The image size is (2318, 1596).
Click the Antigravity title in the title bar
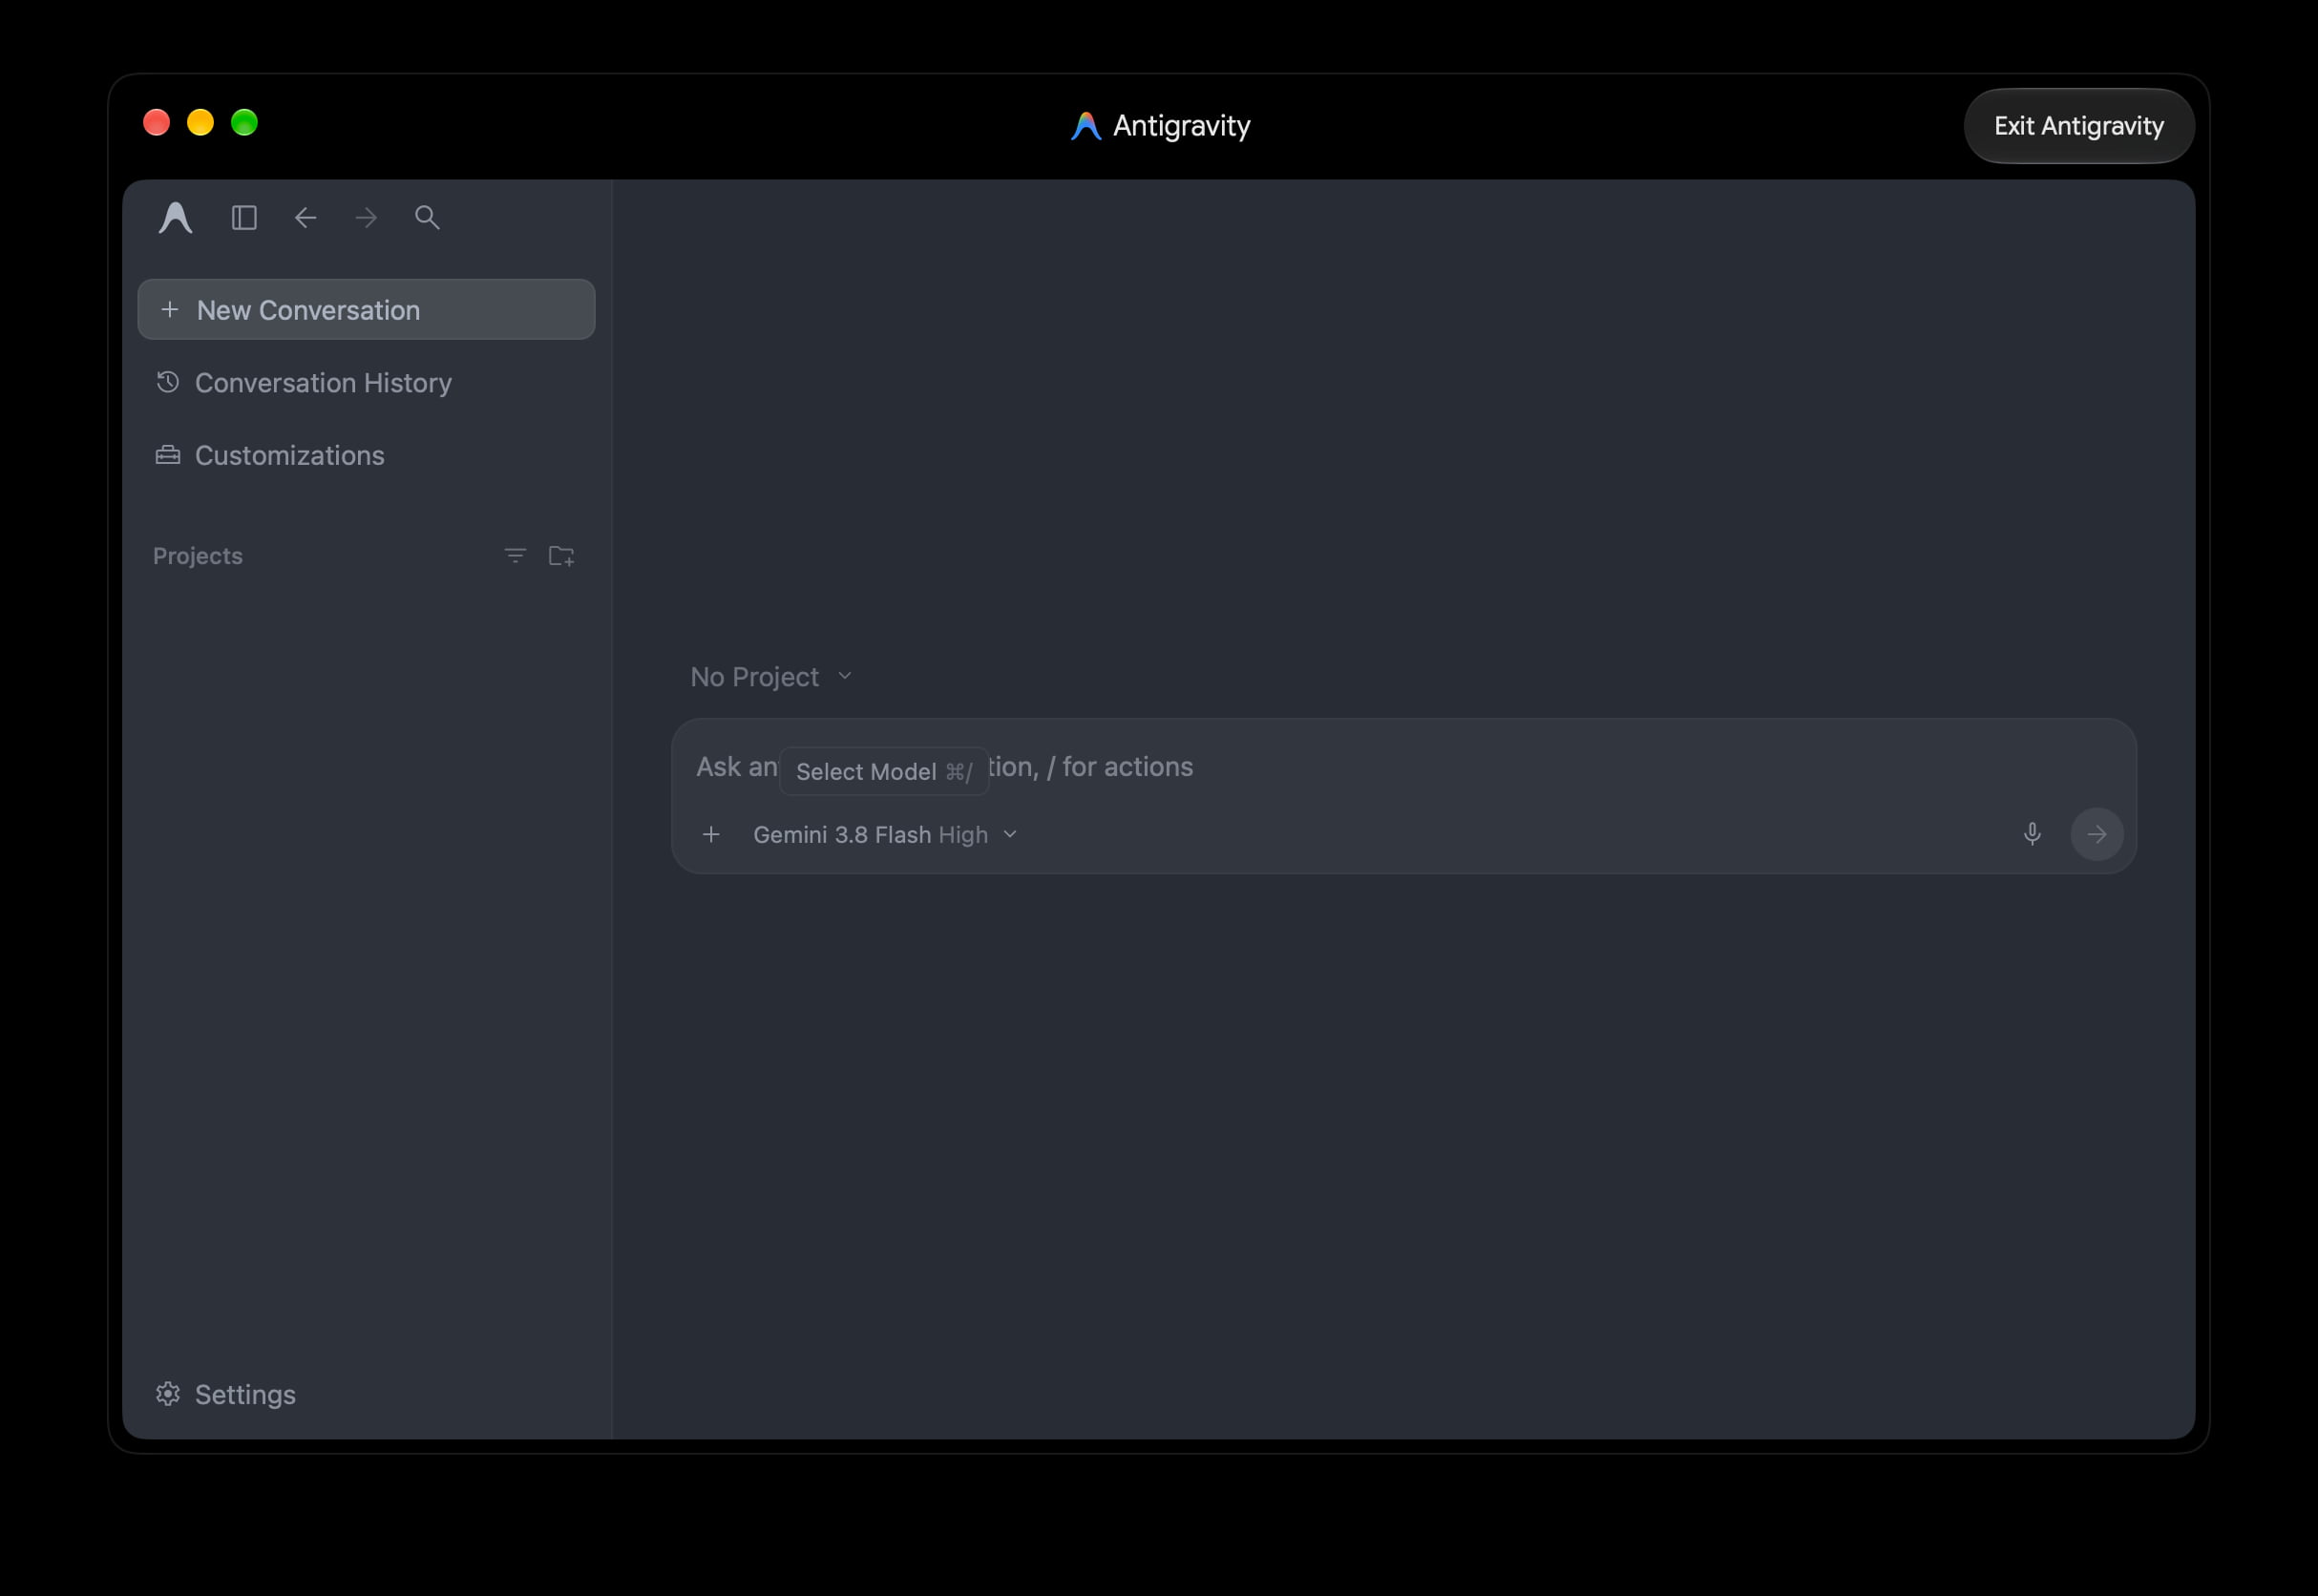point(1160,126)
